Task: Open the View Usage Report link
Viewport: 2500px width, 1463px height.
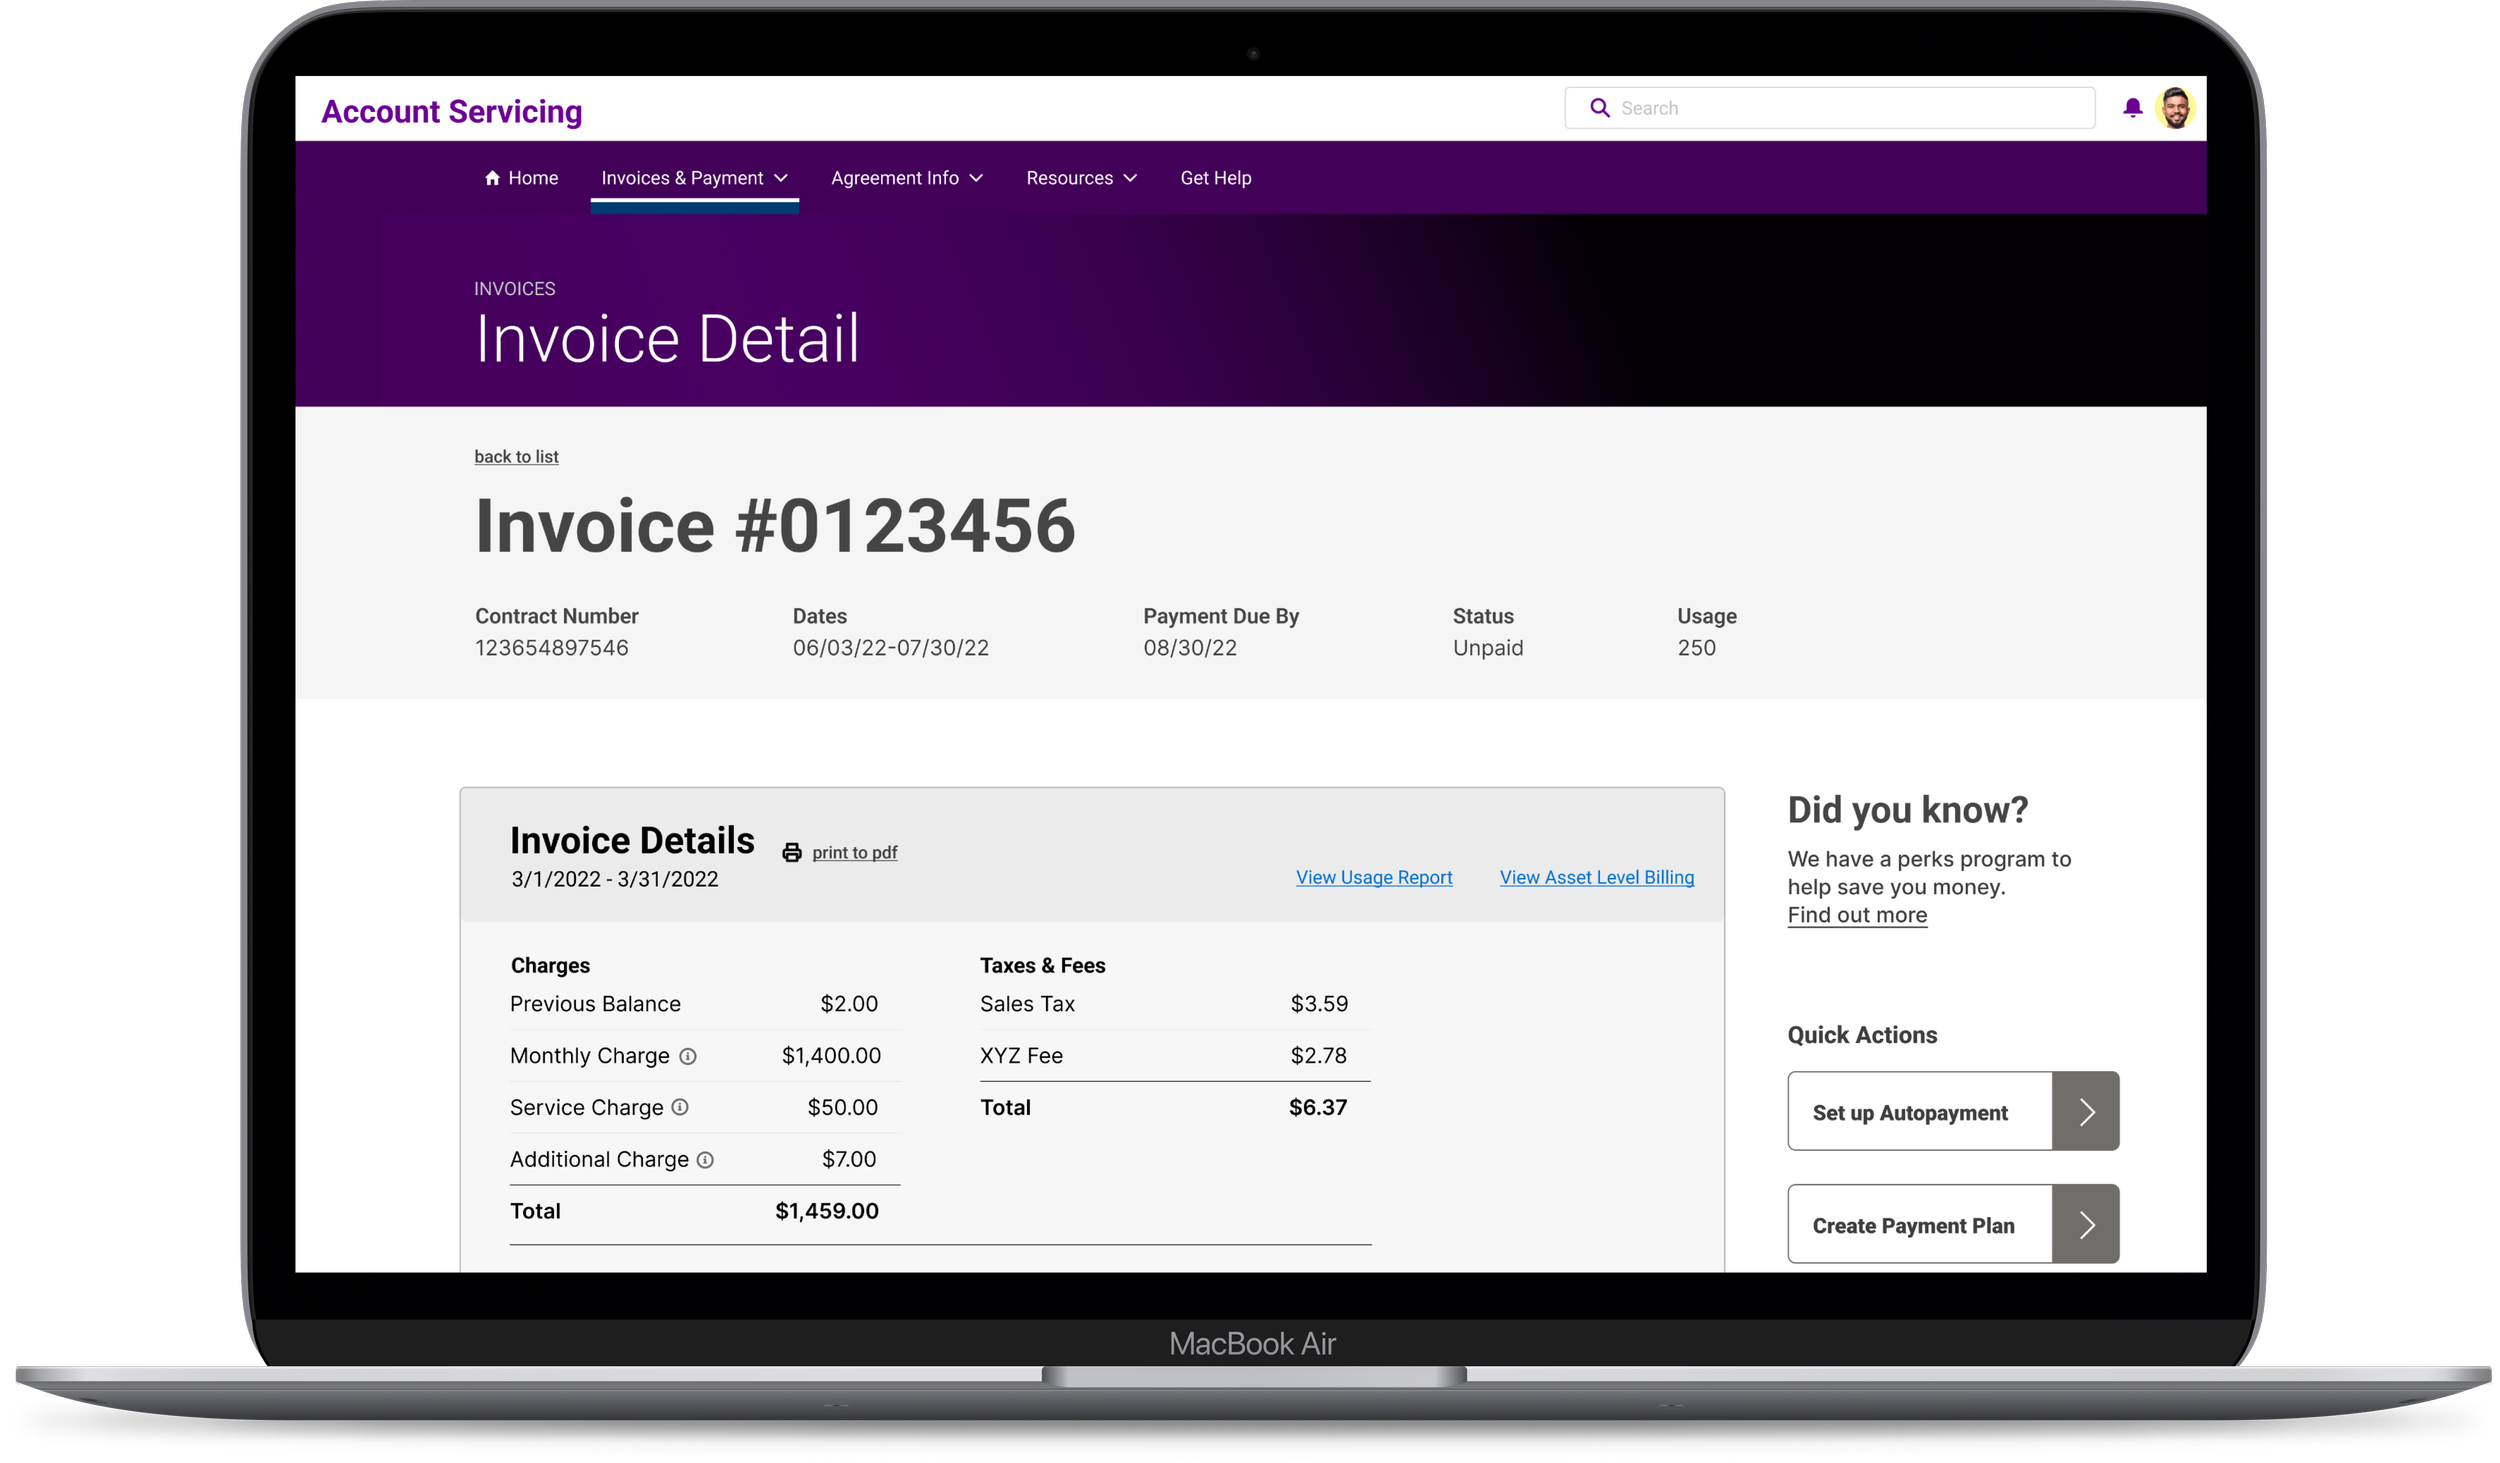Action: 1374,877
